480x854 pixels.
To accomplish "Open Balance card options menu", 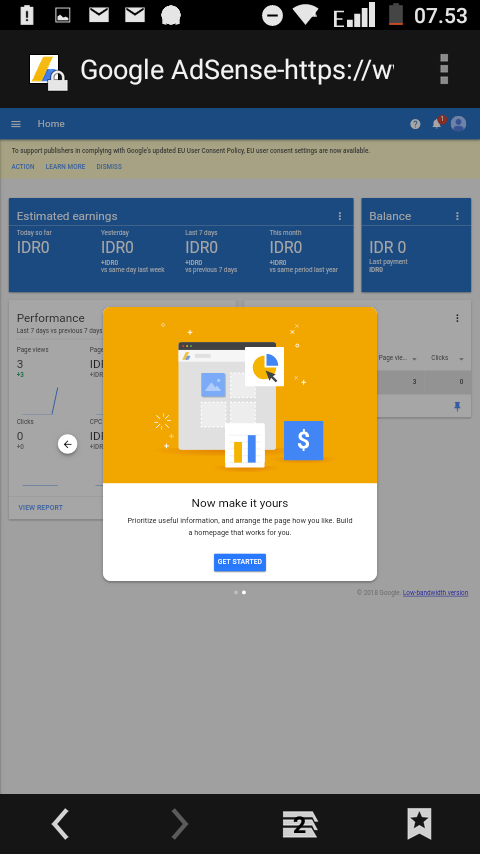I will tap(457, 216).
